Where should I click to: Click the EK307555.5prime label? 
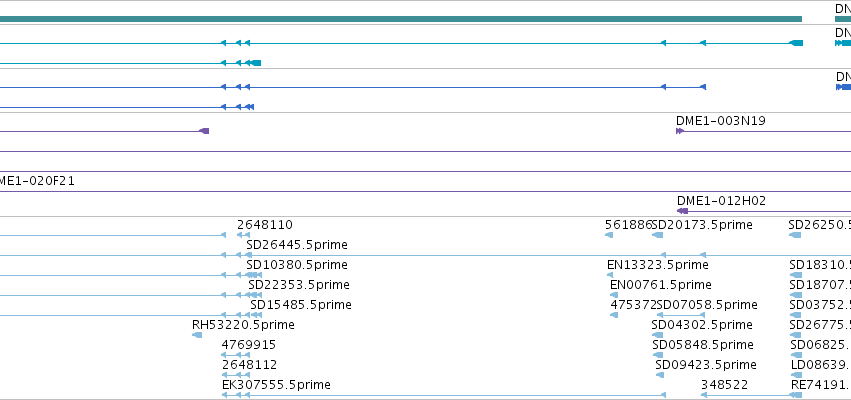[276, 385]
